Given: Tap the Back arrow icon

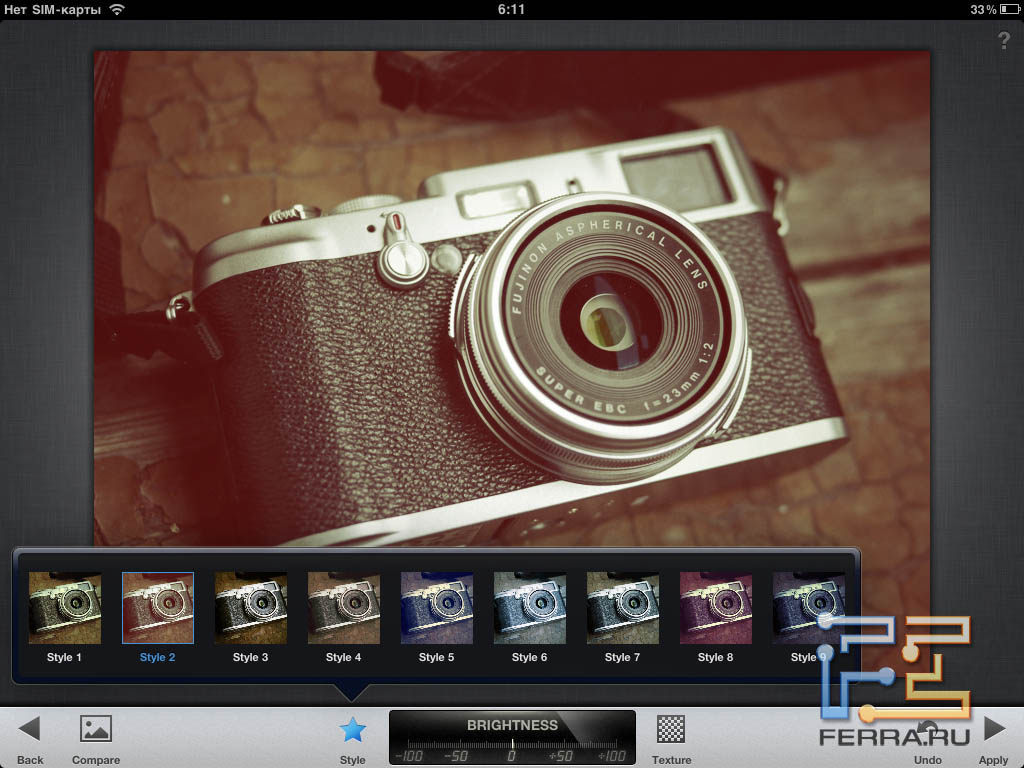Looking at the screenshot, I should (x=30, y=729).
